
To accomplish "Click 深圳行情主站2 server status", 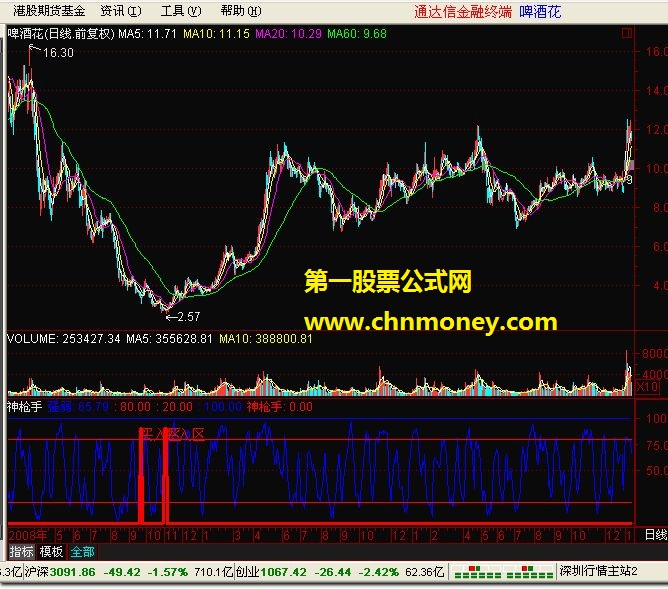I will [x=599, y=571].
